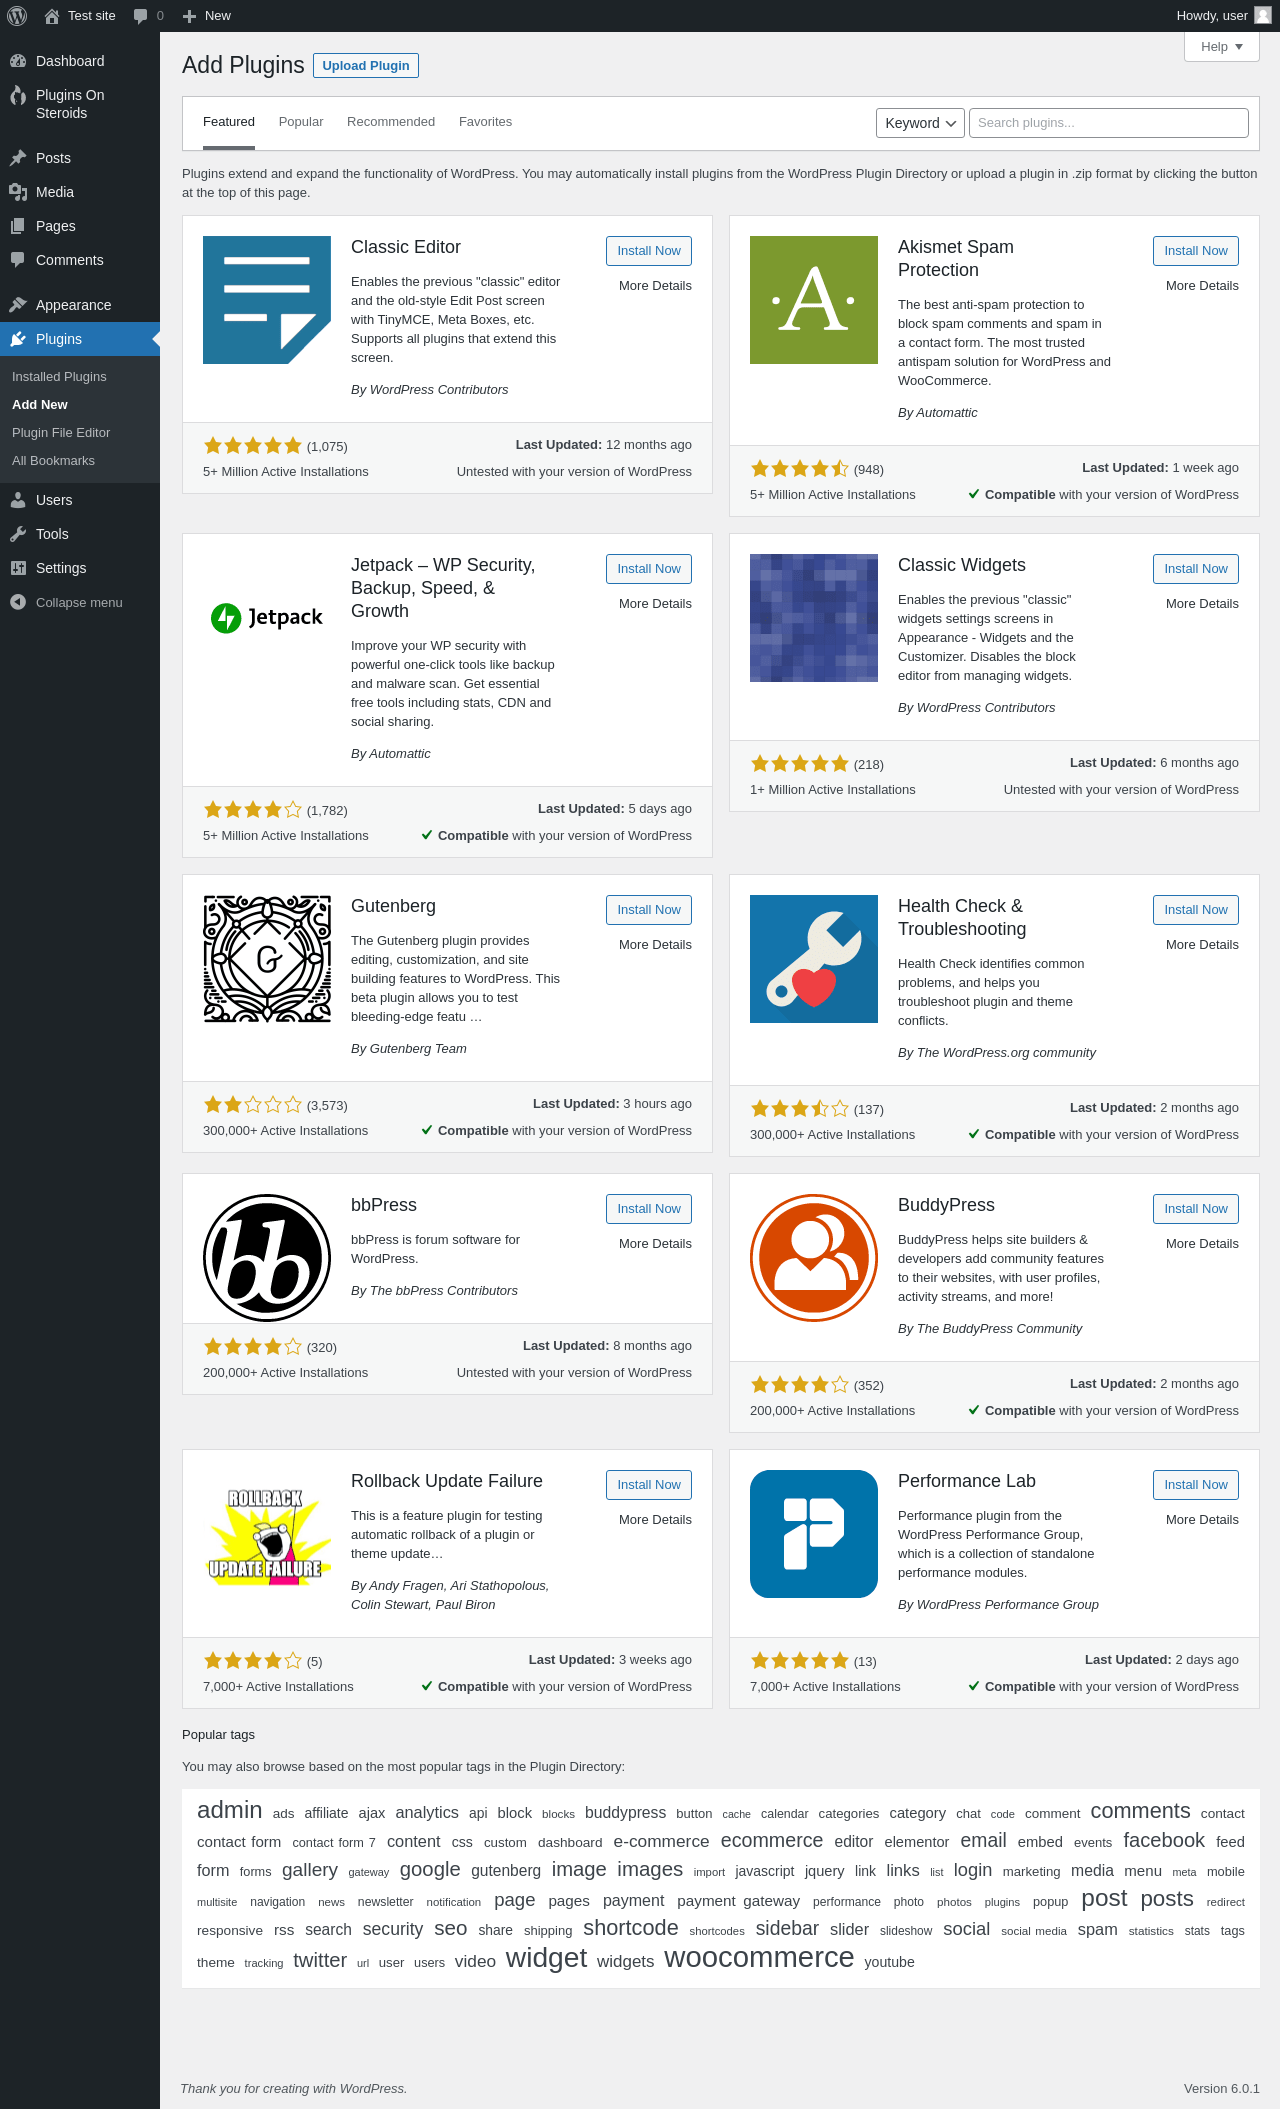Image resolution: width=1280 pixels, height=2109 pixels.
Task: Click the Classic Editor plugin icon
Action: click(267, 300)
